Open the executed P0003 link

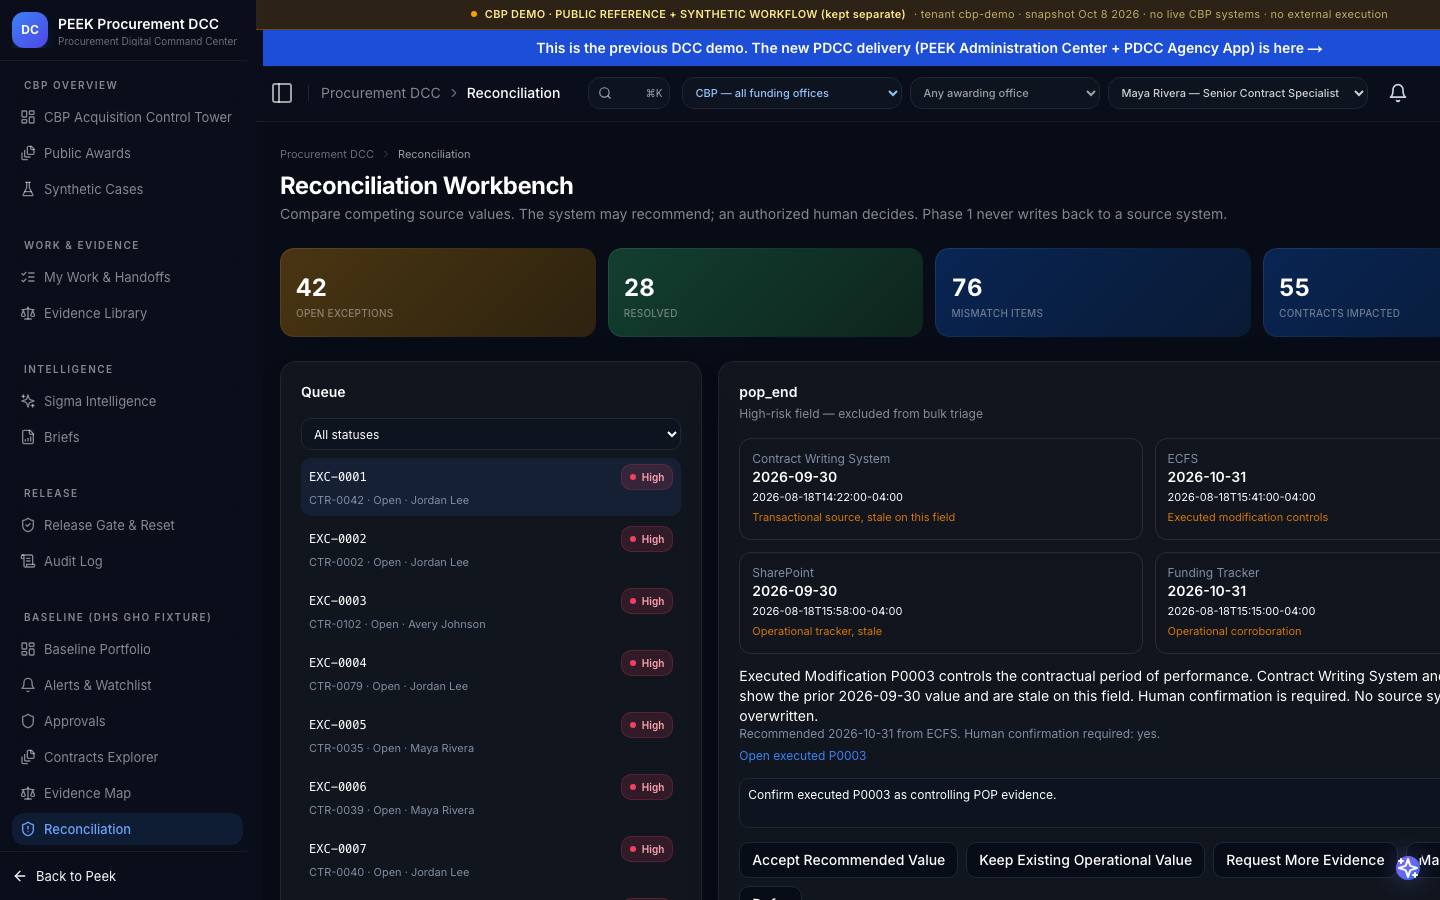point(802,756)
